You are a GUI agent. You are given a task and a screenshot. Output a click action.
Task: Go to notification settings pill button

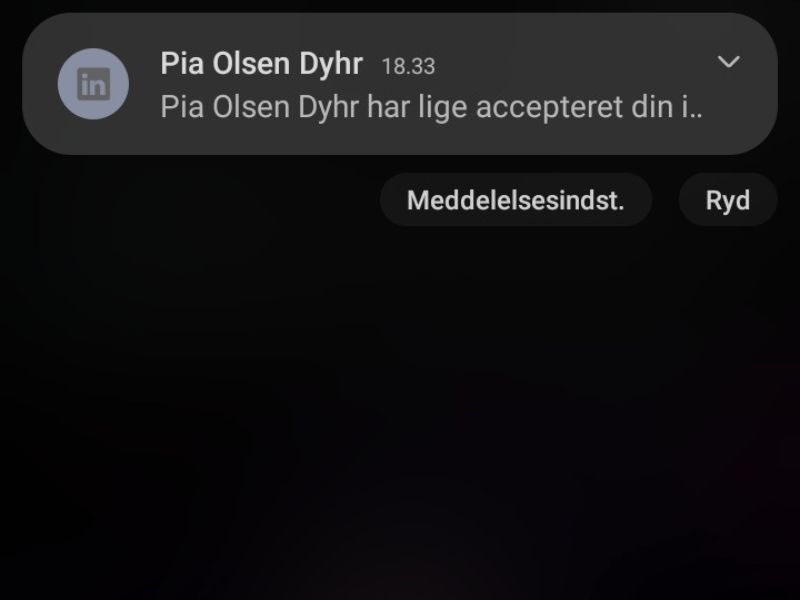(x=516, y=199)
